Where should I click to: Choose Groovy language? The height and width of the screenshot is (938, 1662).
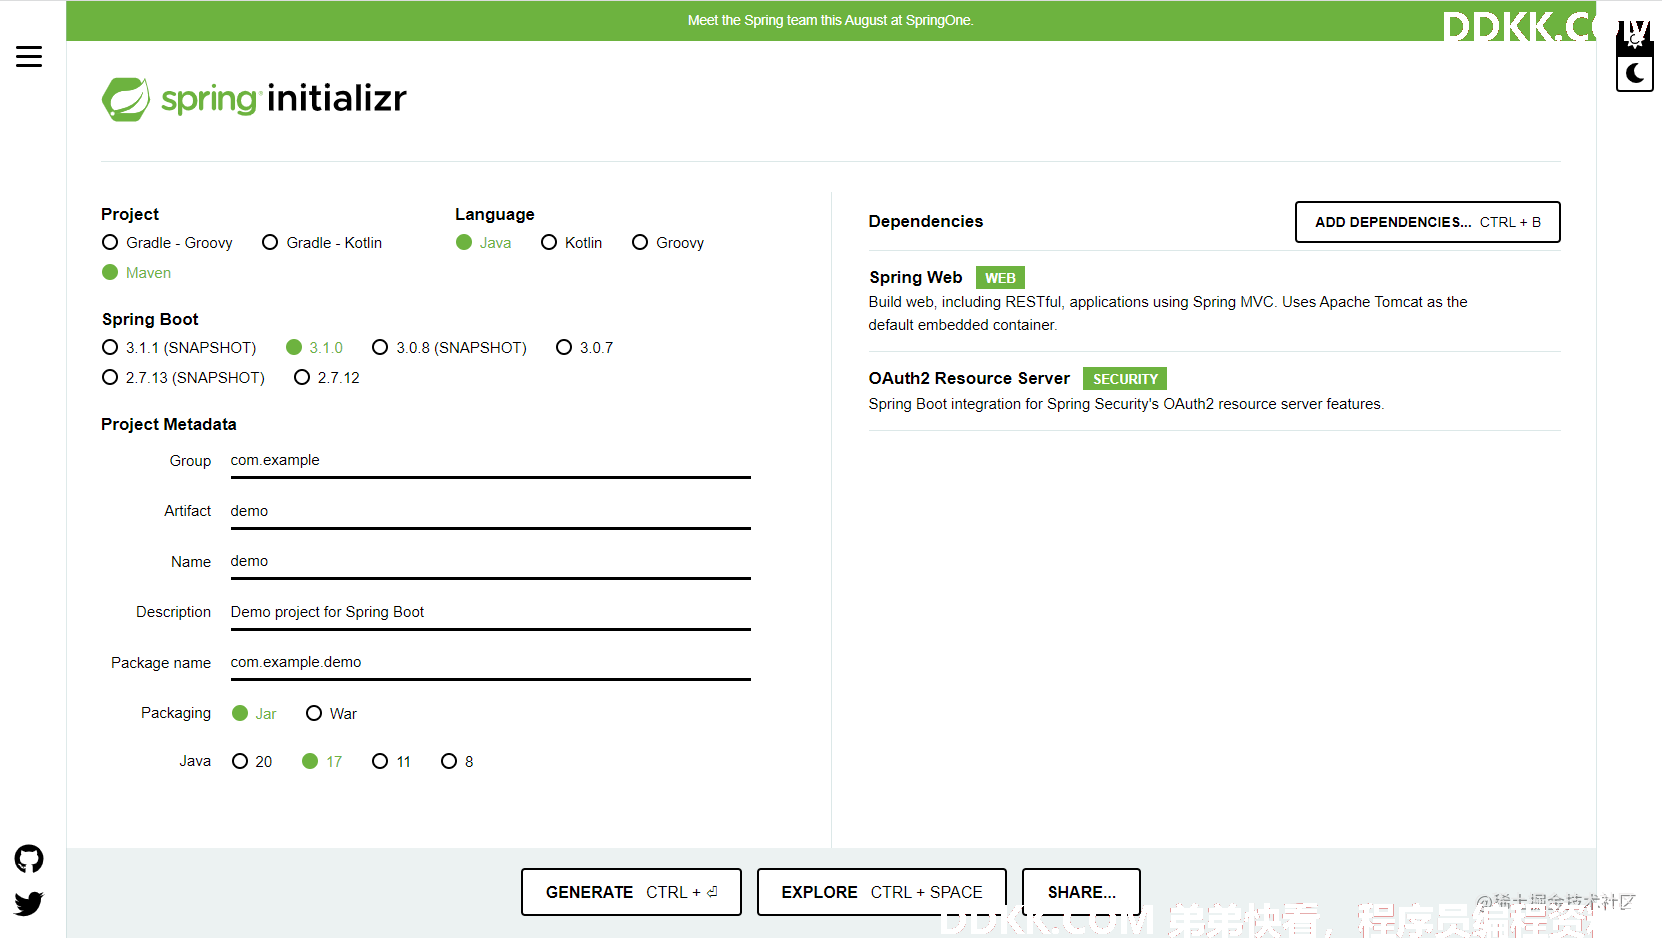tap(668, 243)
